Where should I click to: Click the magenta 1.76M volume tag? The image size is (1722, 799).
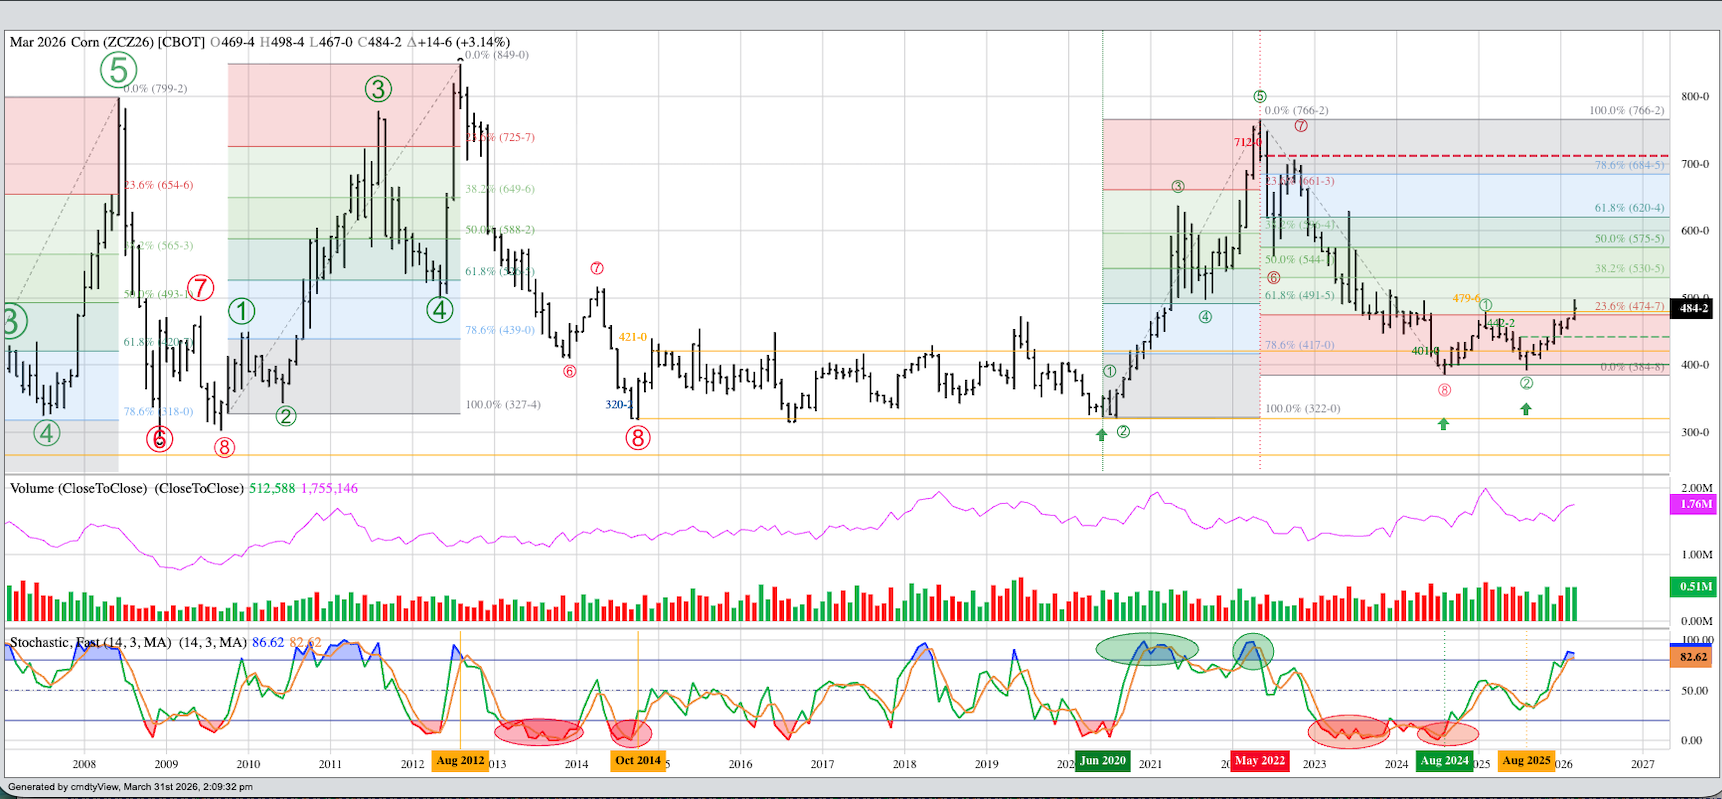point(1695,504)
